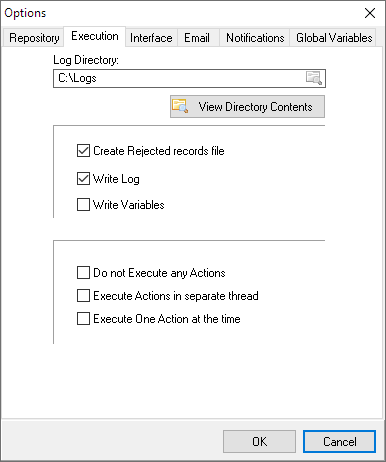The width and height of the screenshot is (386, 462).
Task: Click the Log Directory label
Action: pyautogui.click(x=86, y=60)
